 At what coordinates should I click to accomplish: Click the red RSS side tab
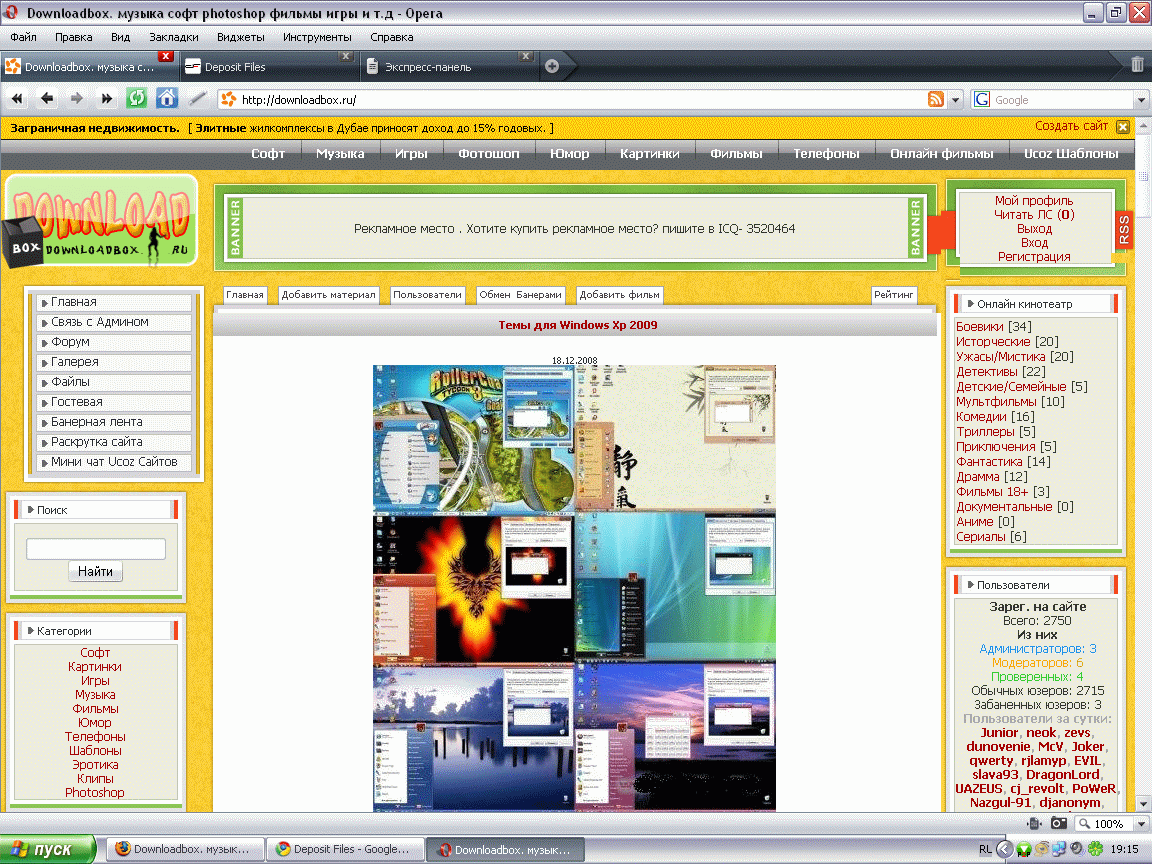(1123, 230)
